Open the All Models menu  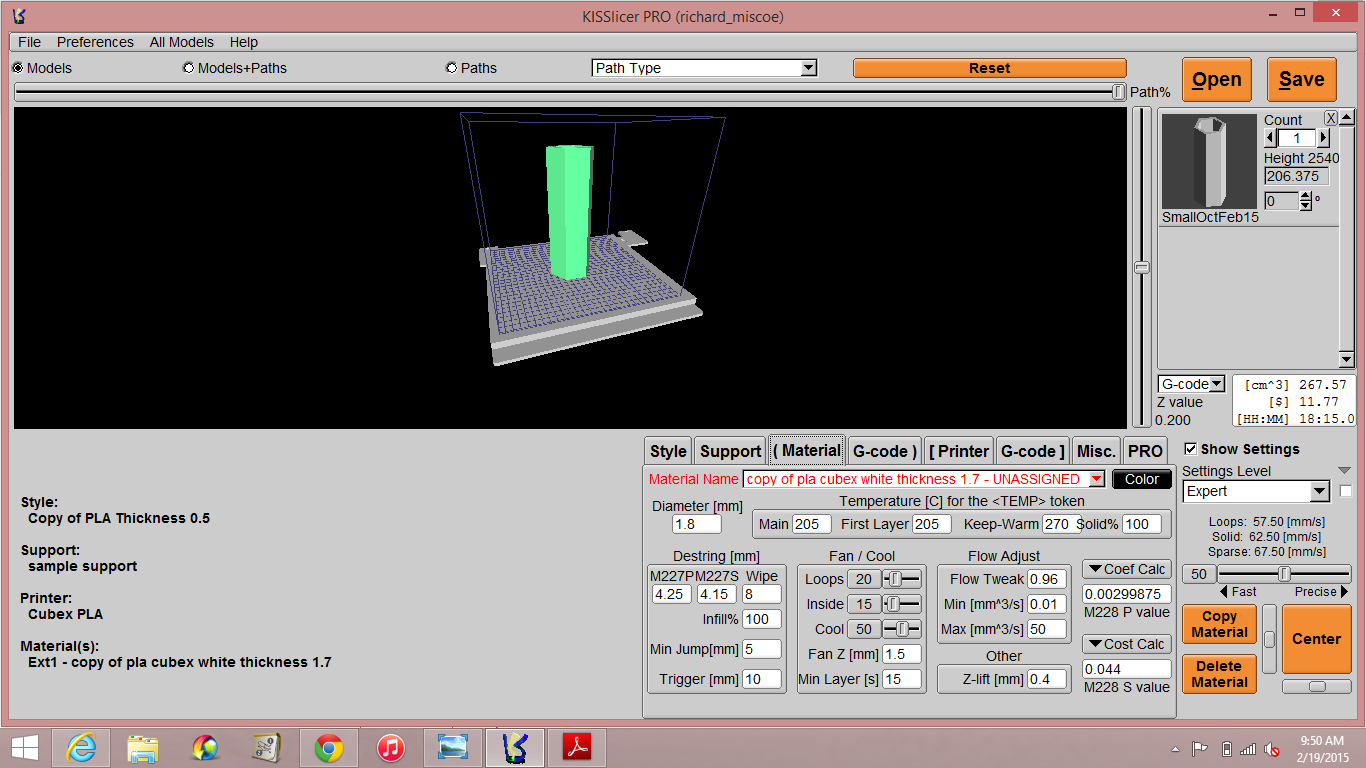pos(182,42)
